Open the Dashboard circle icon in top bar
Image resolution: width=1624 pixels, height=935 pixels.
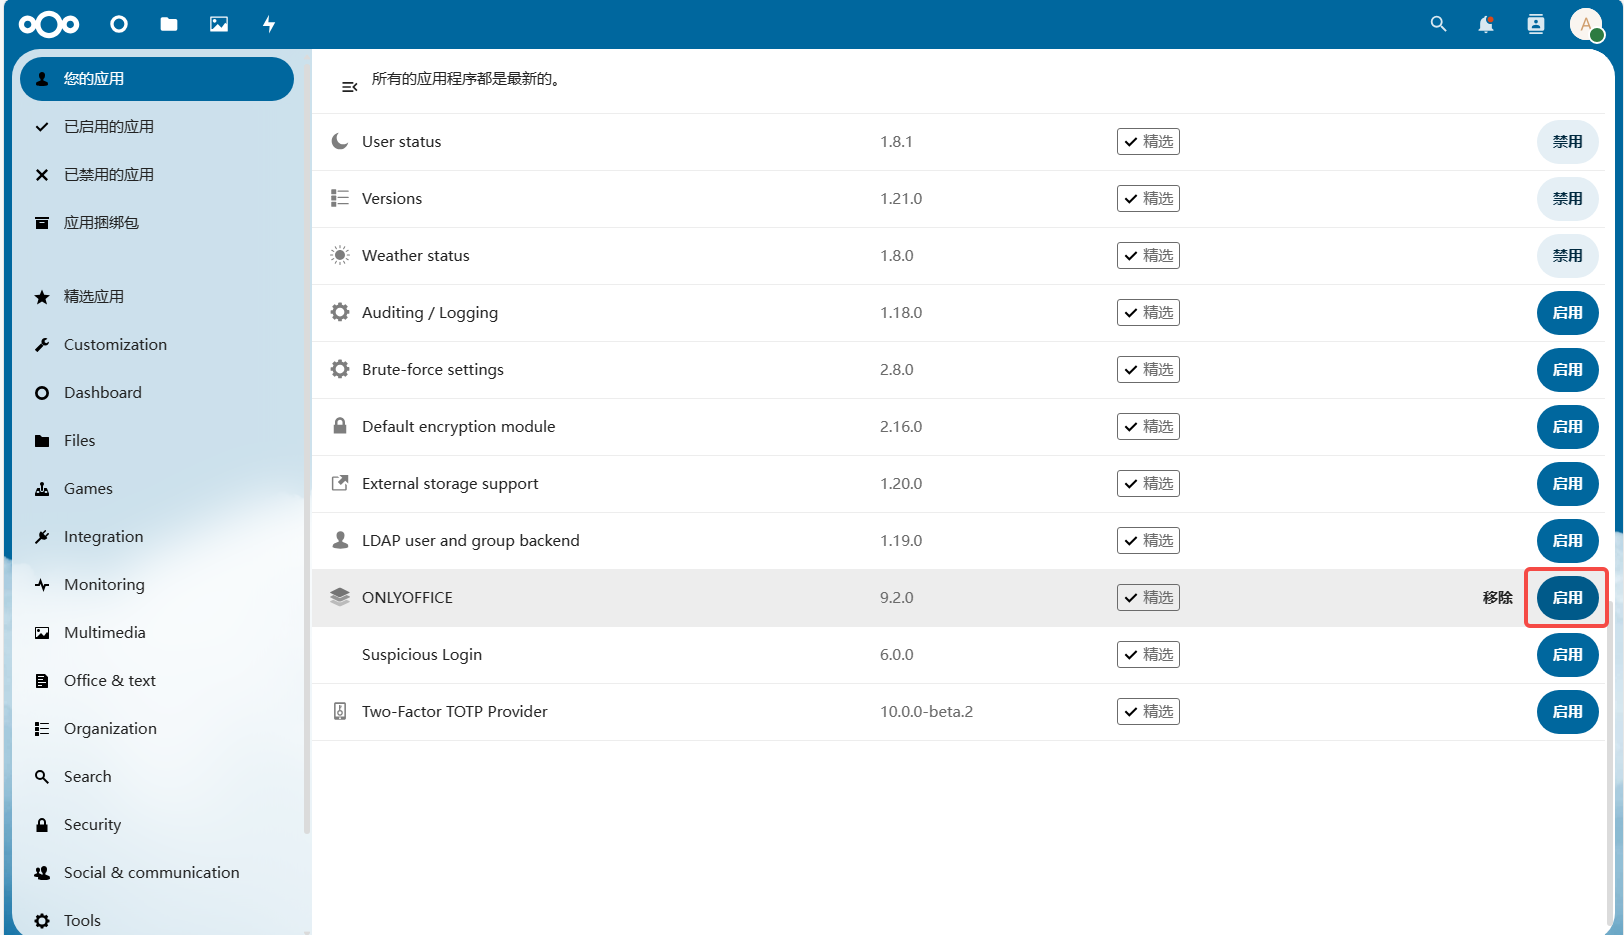(x=119, y=24)
